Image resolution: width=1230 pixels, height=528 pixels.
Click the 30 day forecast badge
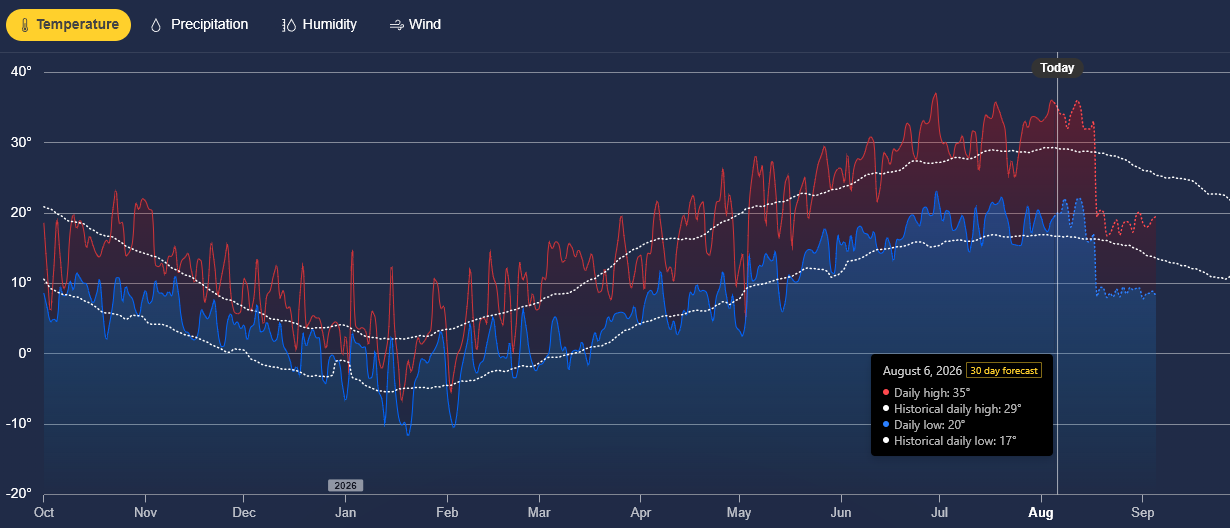point(1004,371)
